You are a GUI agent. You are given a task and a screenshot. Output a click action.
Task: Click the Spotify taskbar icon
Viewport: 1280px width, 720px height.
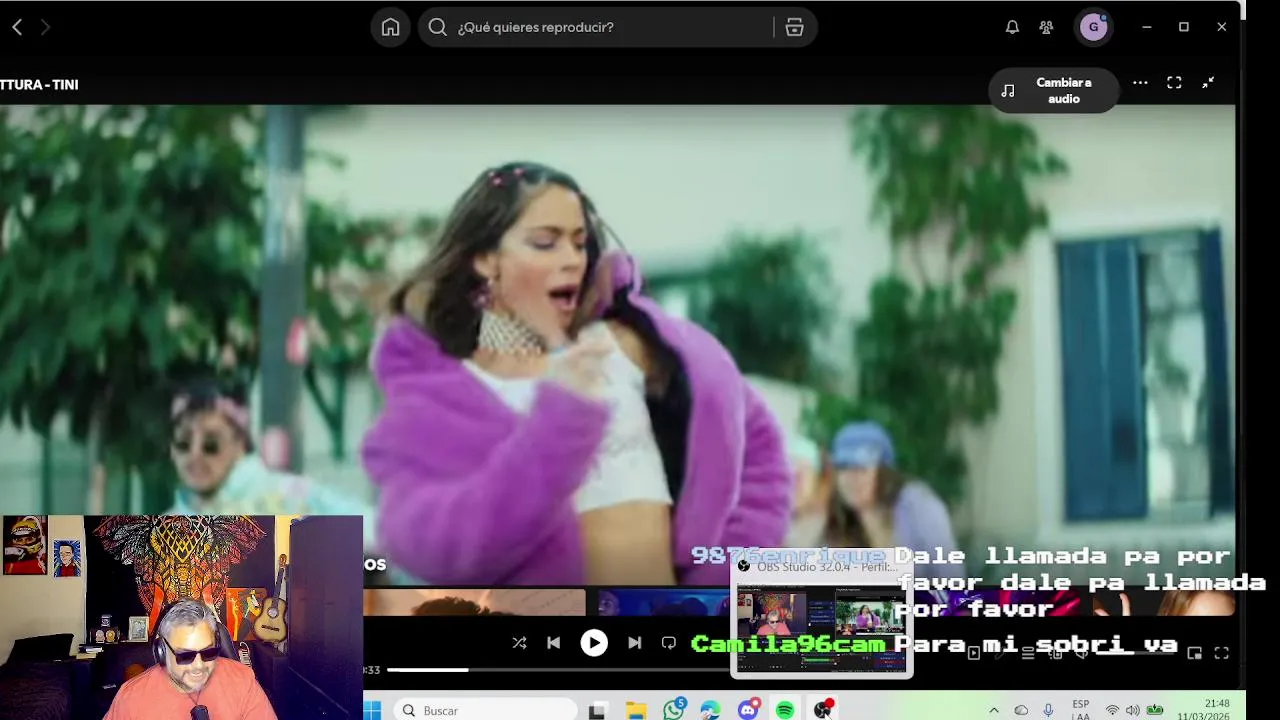click(785, 711)
